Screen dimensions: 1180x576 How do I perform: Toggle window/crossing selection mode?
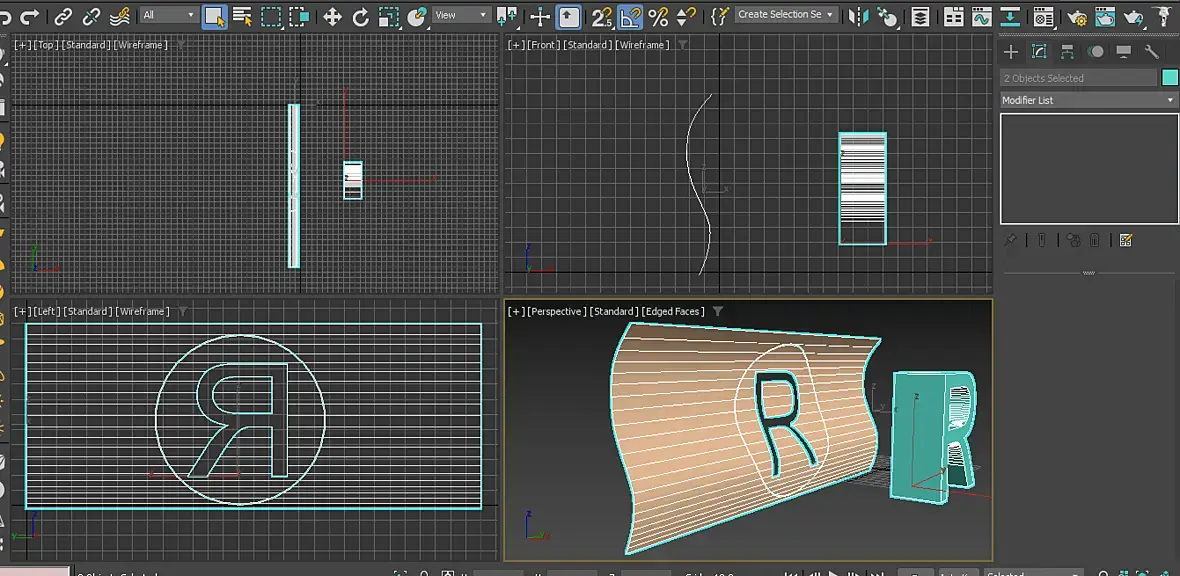[299, 16]
